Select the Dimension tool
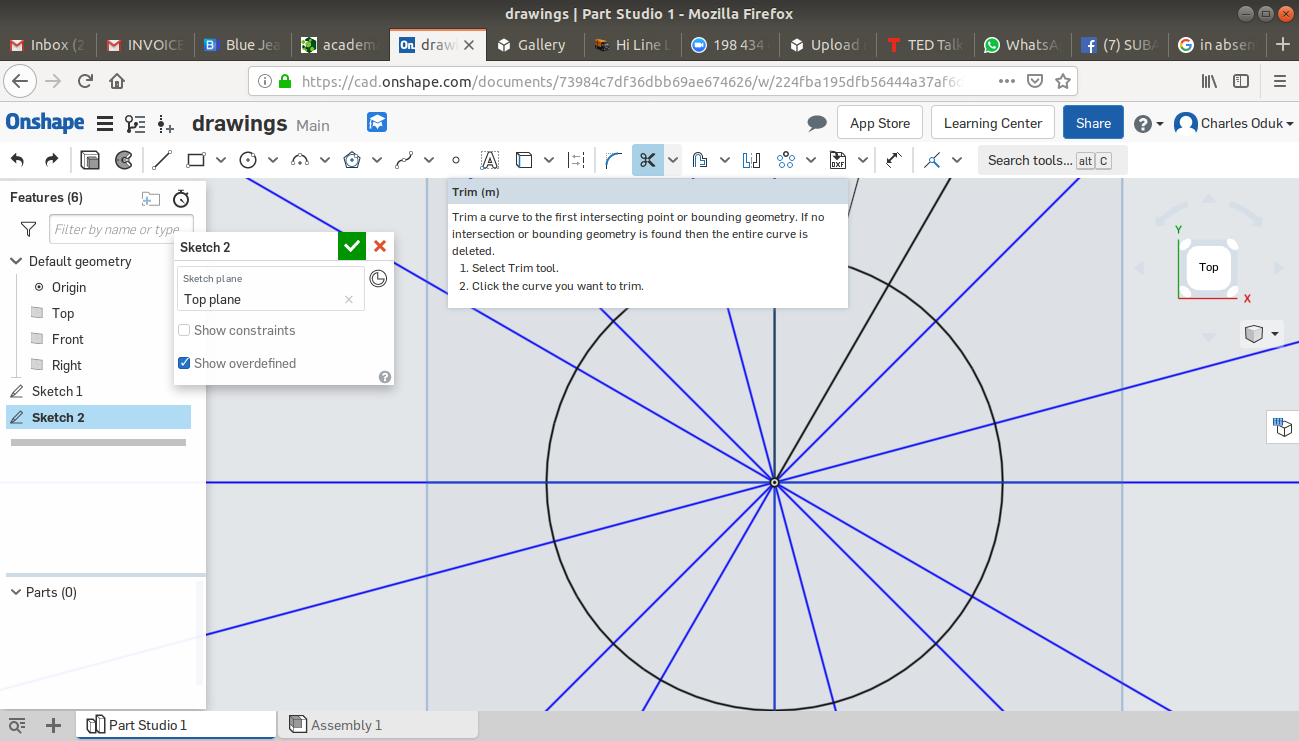The height and width of the screenshot is (741, 1299). pyautogui.click(x=894, y=160)
